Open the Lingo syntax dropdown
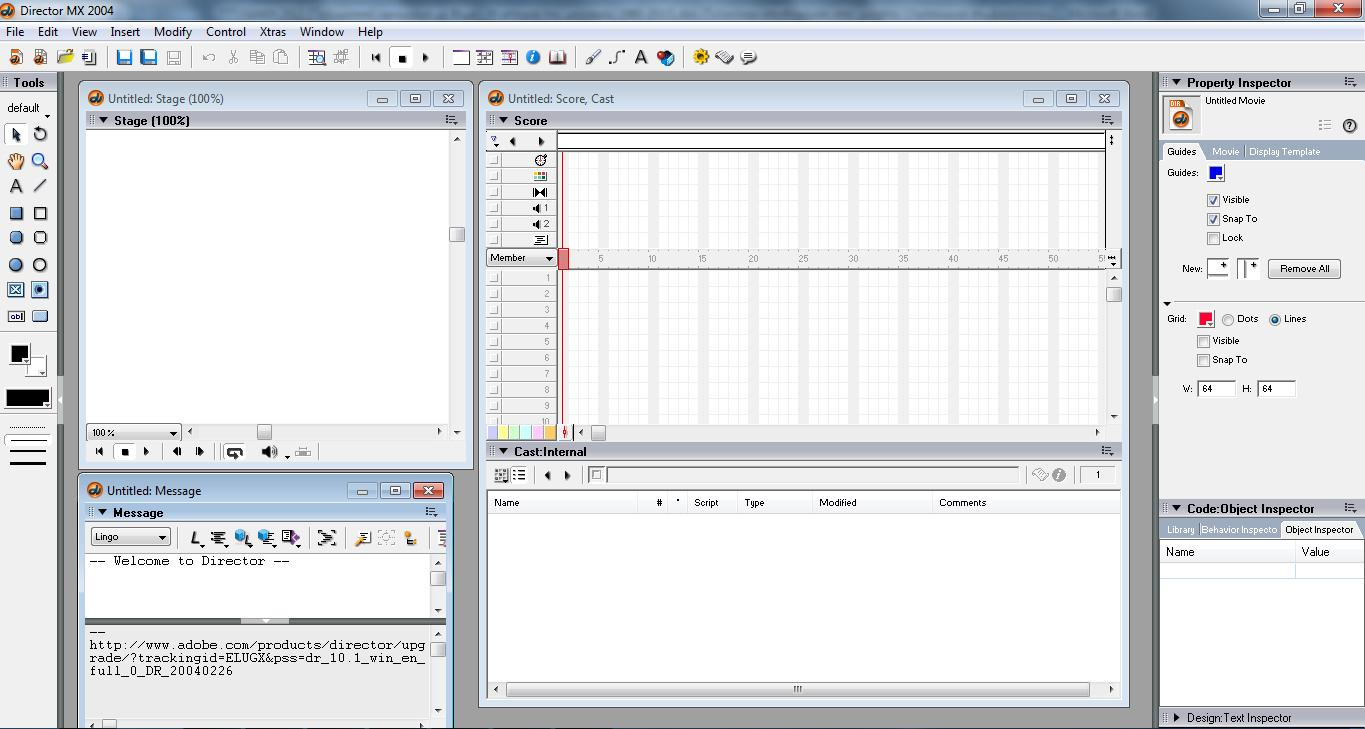Viewport: 1365px width, 729px height. pos(130,537)
